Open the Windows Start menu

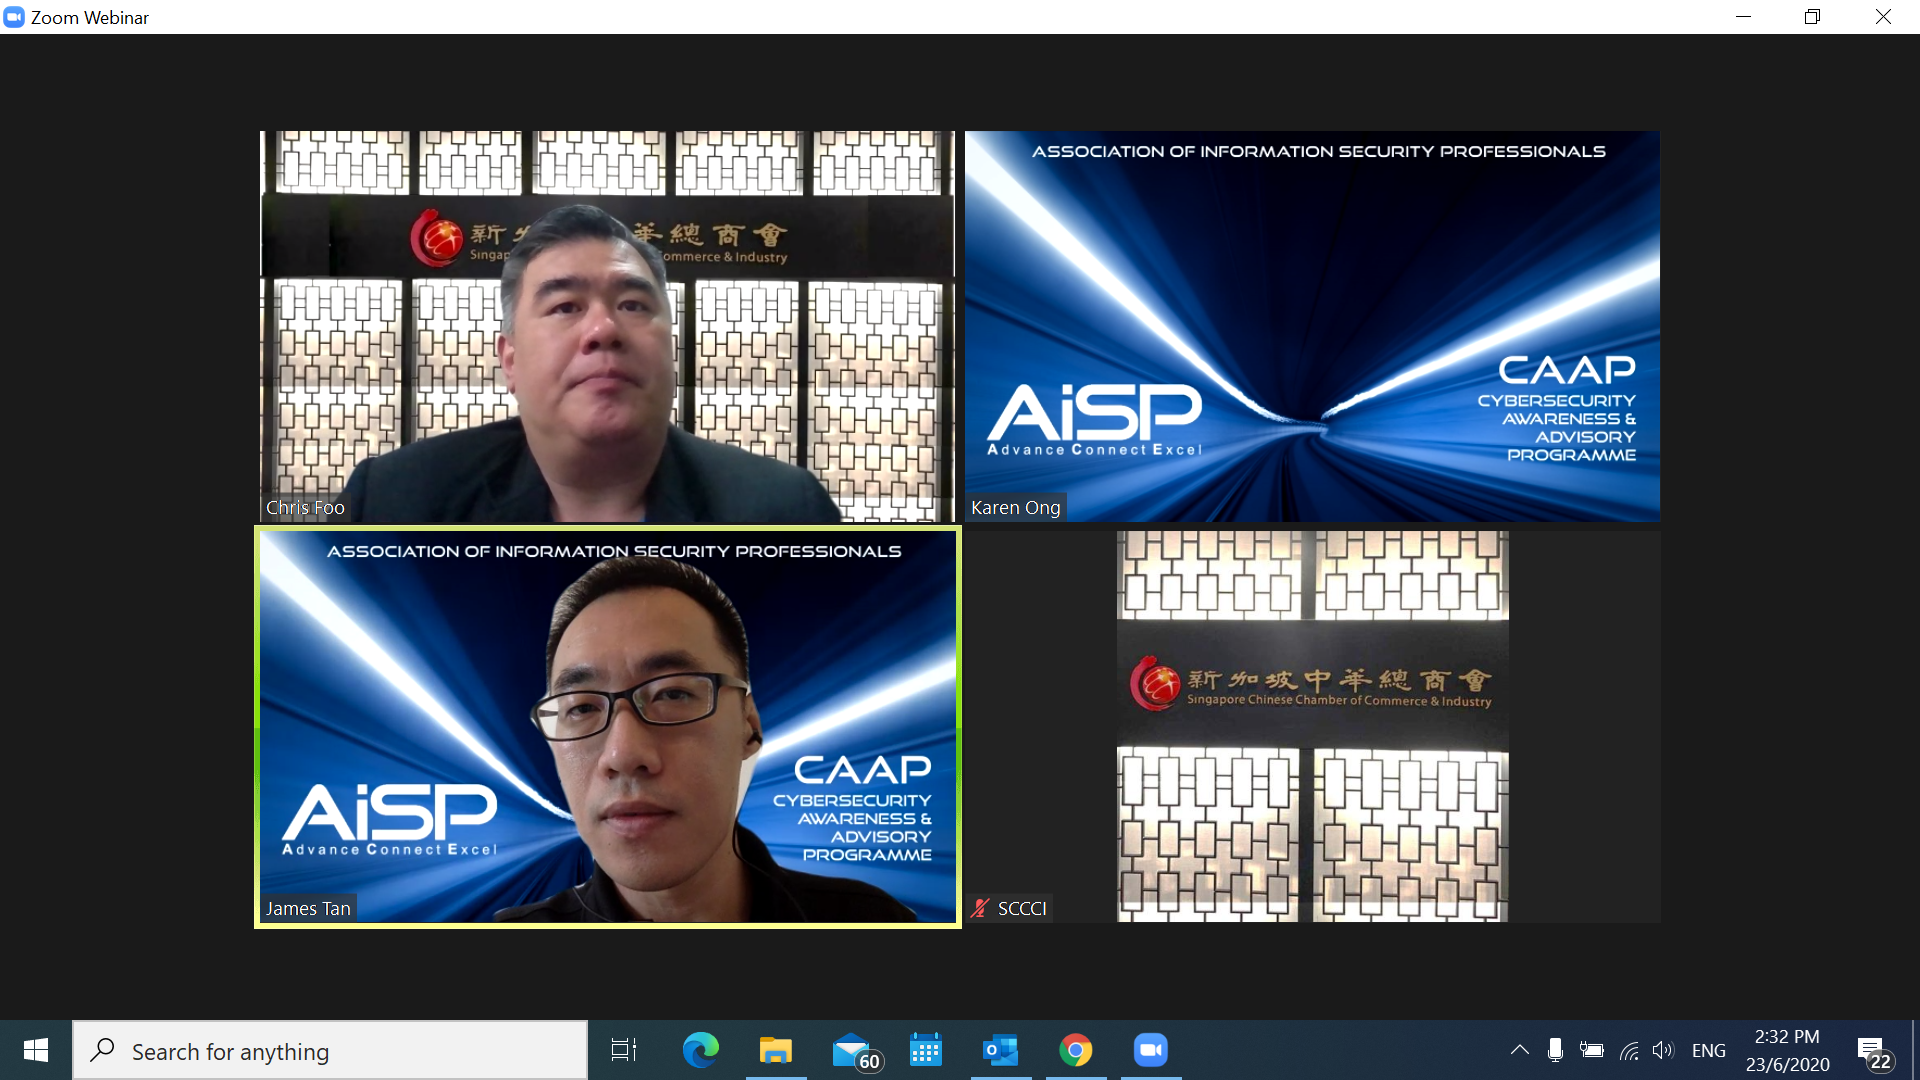(x=36, y=1050)
